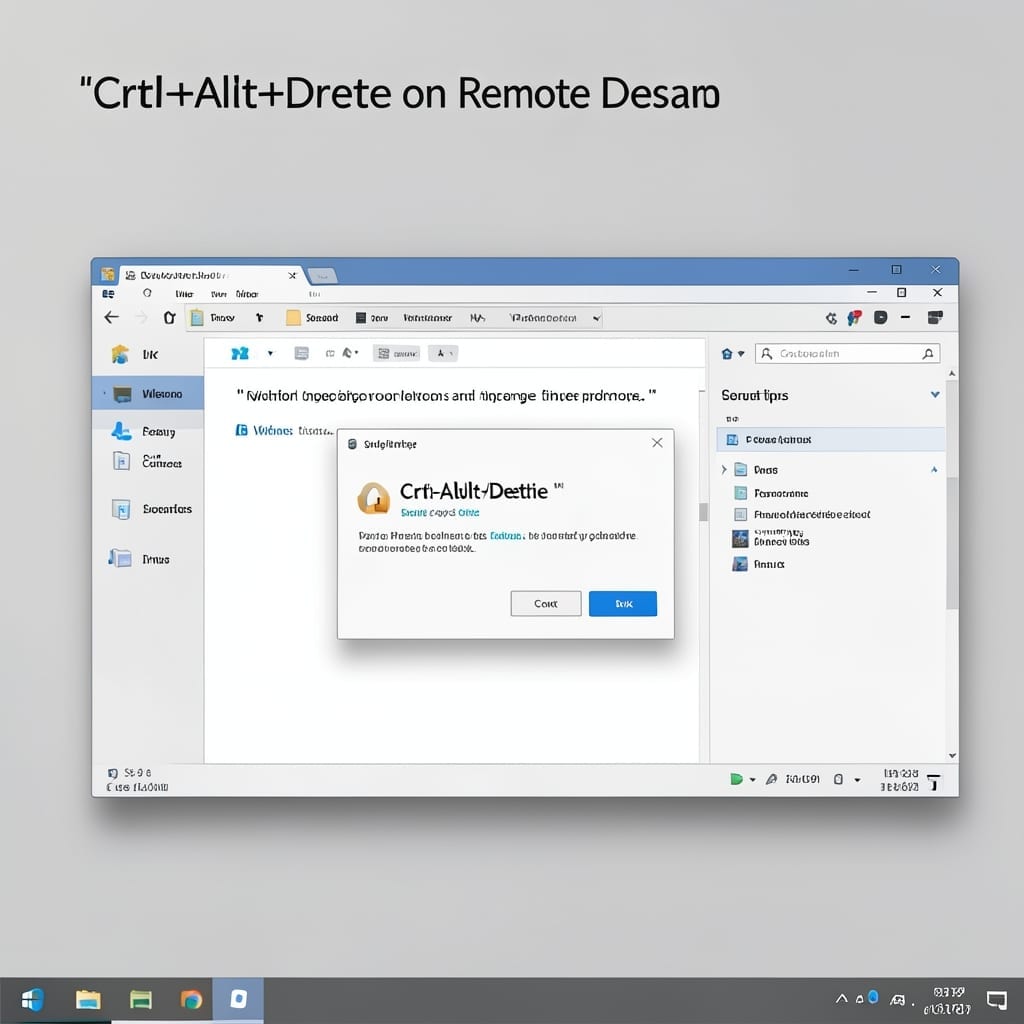Viewport: 1024px width, 1024px height.
Task: Open the dropdown arrow next to home icon
Action: coord(741,353)
